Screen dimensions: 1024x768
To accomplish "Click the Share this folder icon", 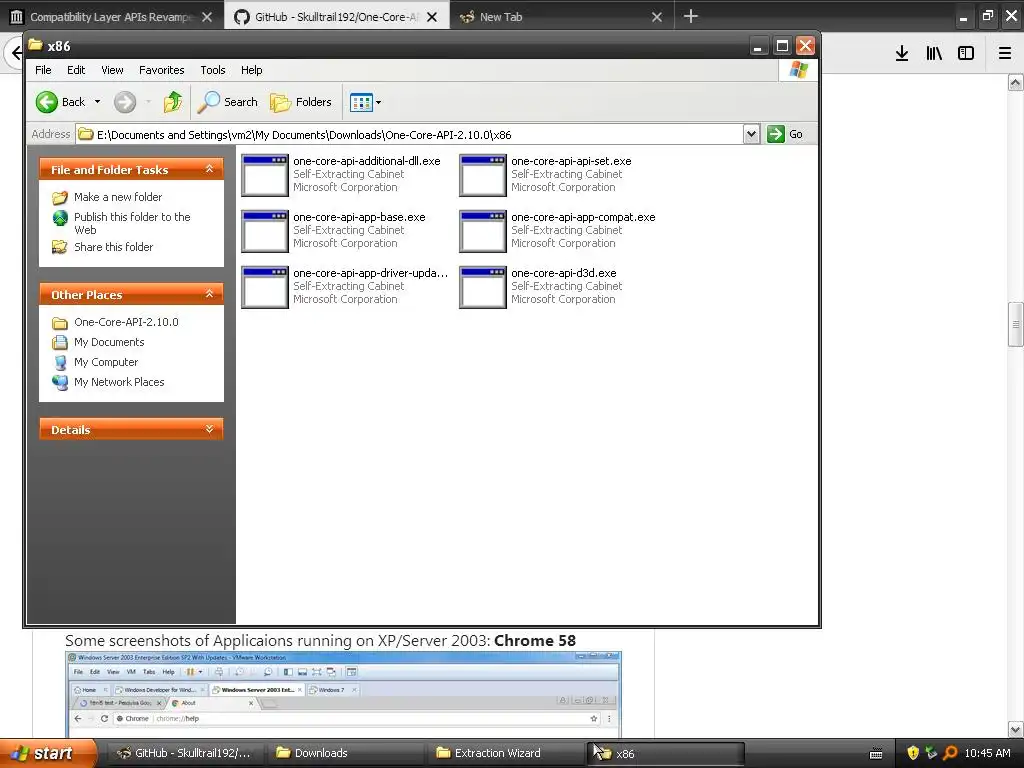I will click(60, 247).
